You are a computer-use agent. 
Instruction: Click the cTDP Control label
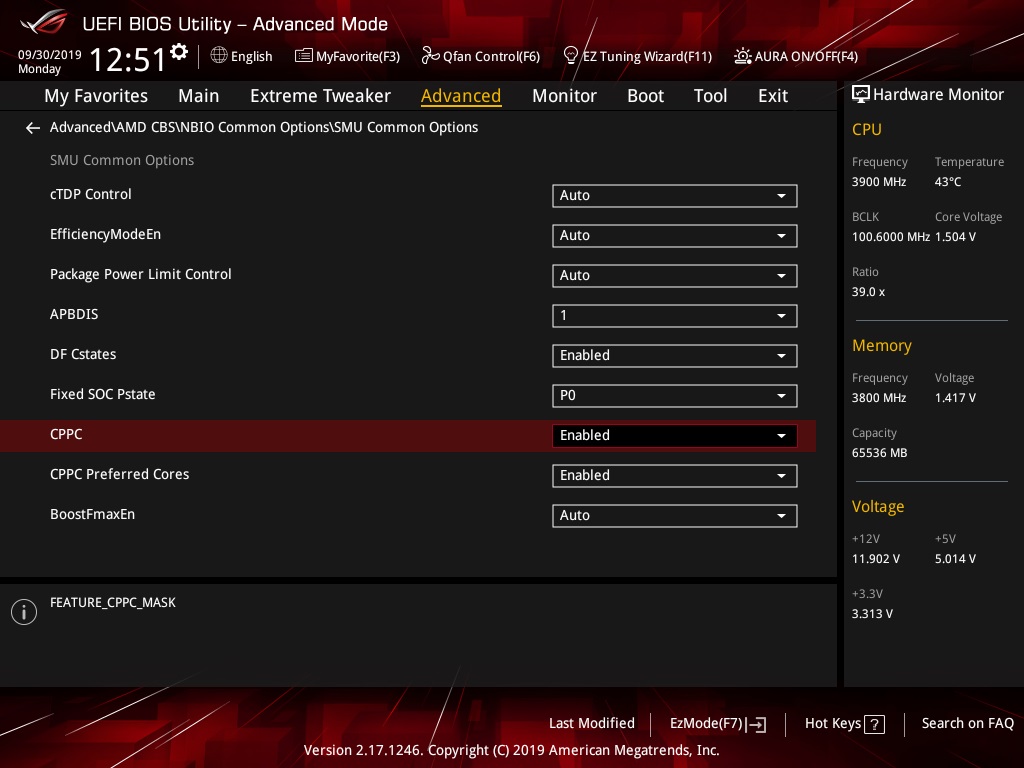click(x=91, y=195)
